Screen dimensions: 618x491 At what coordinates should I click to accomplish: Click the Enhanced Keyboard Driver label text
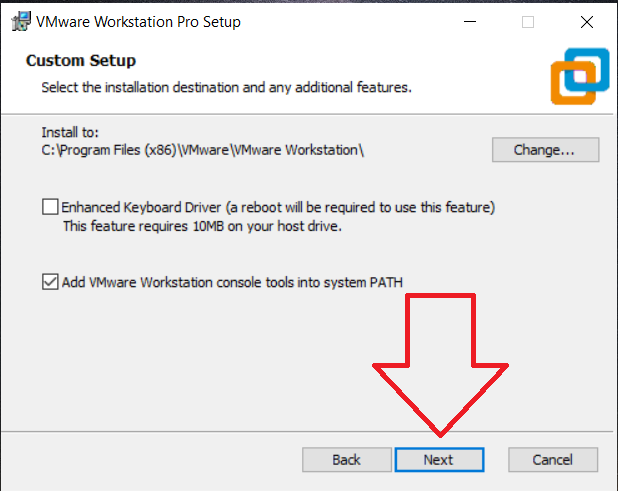pos(278,207)
